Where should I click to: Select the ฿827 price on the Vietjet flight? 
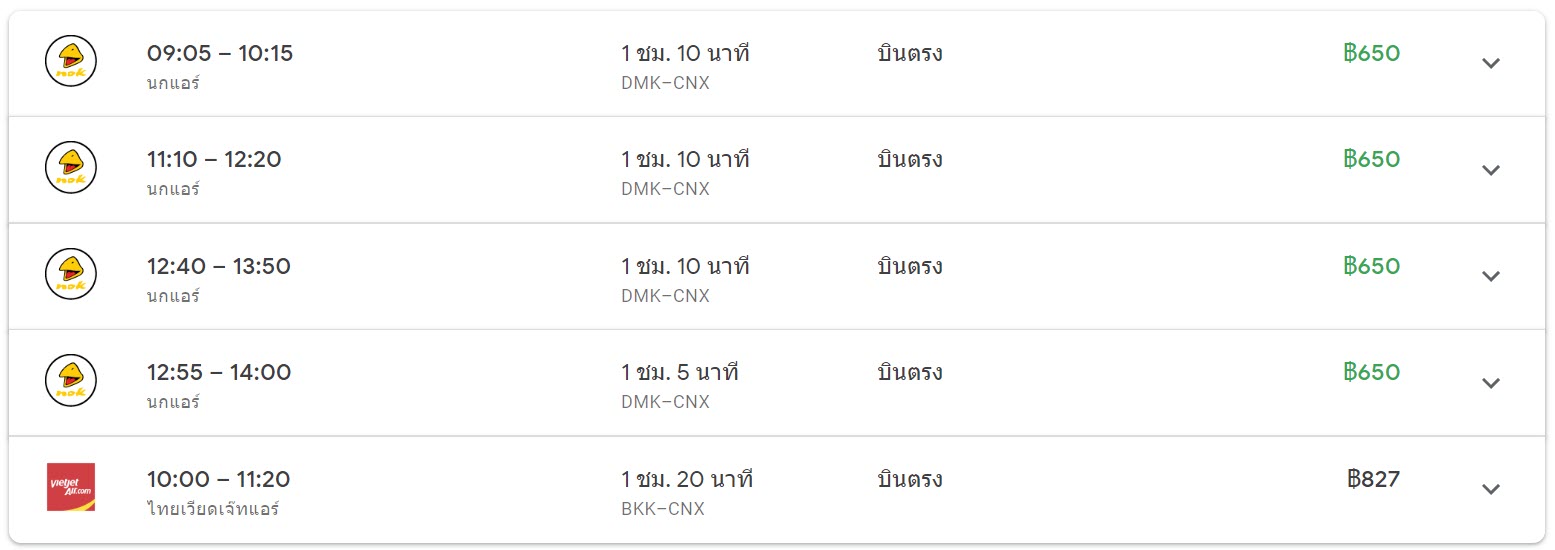[1373, 479]
